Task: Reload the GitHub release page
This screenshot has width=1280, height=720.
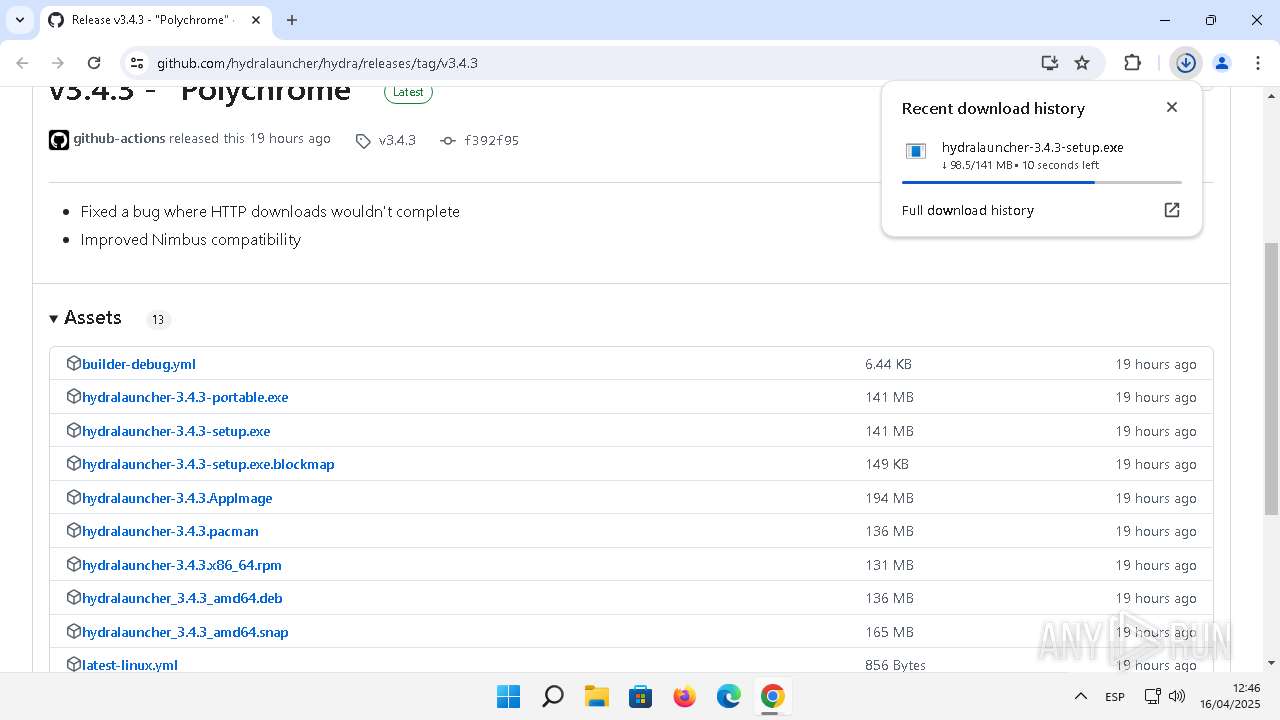Action: [x=94, y=63]
